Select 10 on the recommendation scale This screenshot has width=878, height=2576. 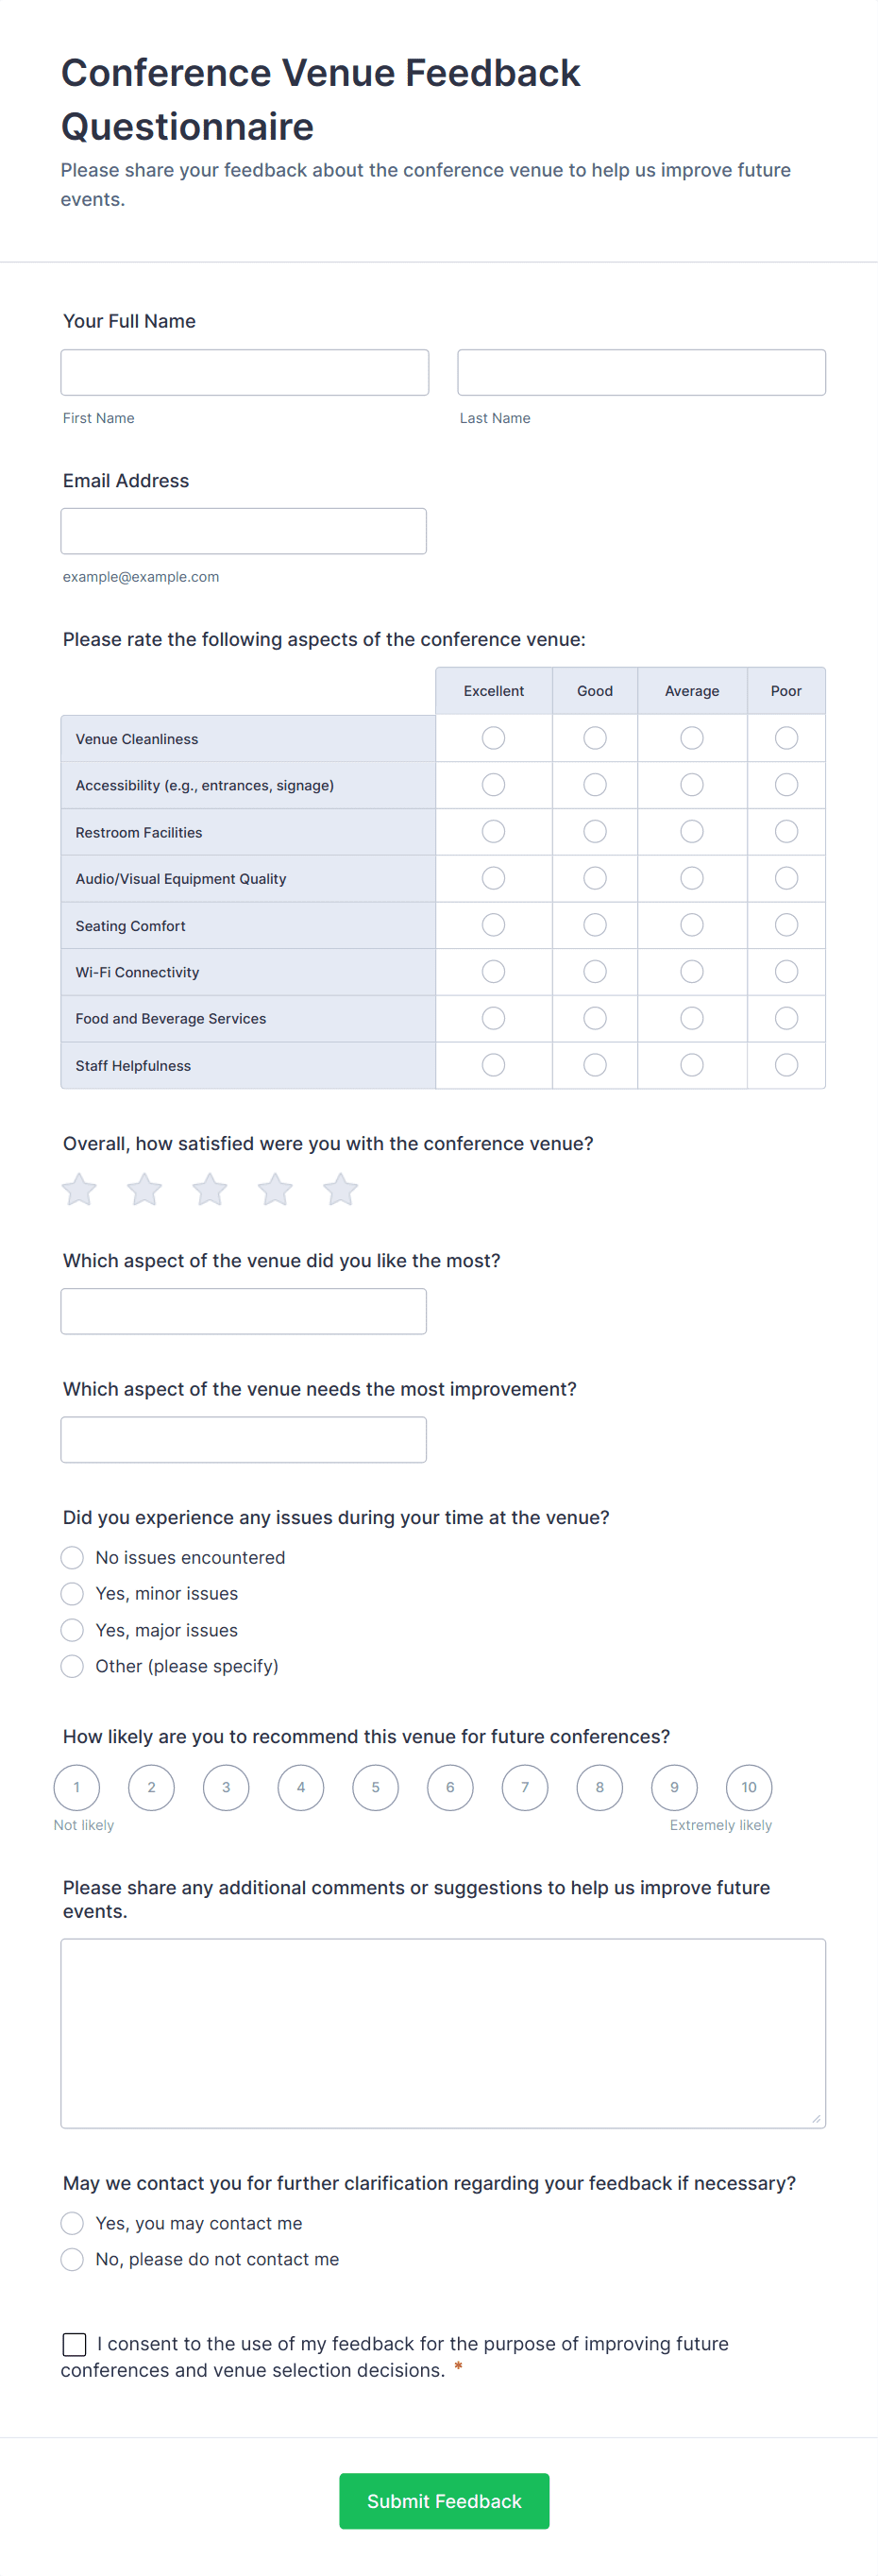(748, 1787)
